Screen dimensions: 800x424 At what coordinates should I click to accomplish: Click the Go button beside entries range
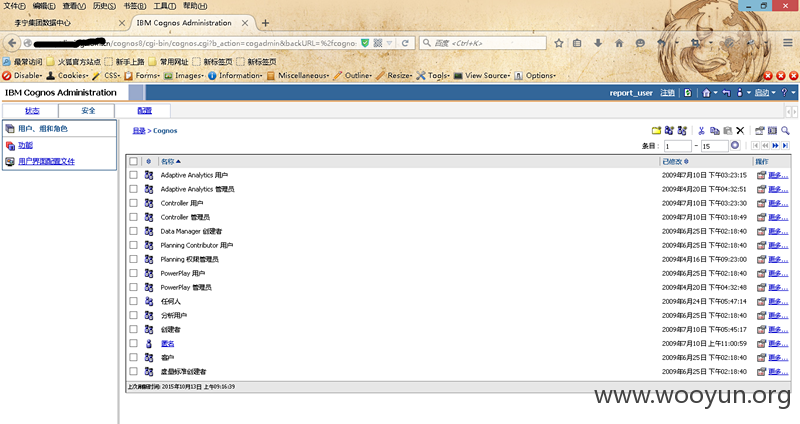735,145
